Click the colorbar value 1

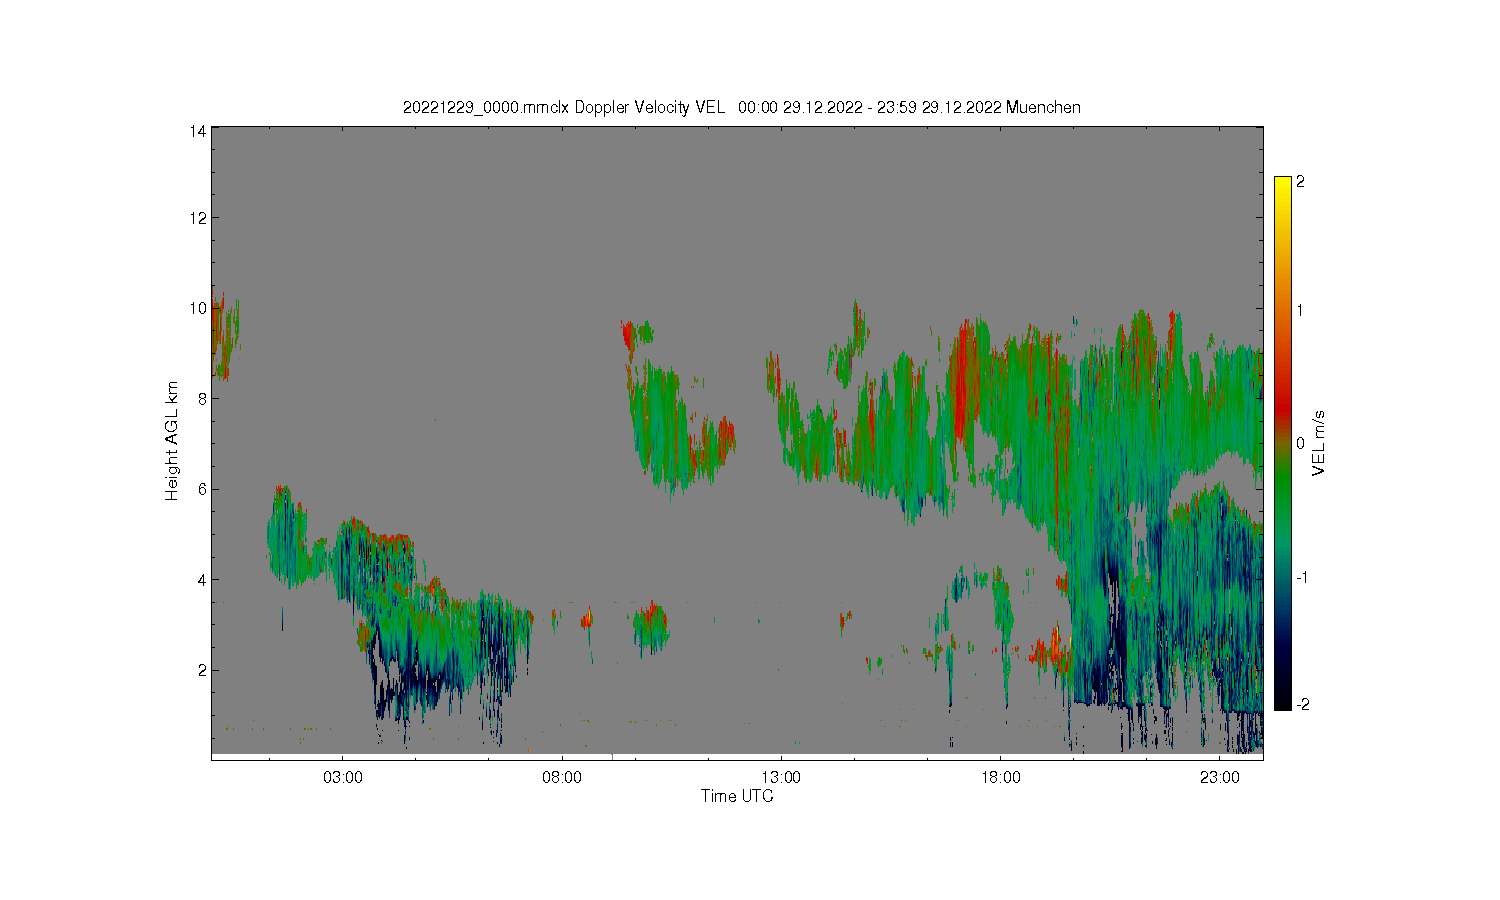(x=1300, y=310)
